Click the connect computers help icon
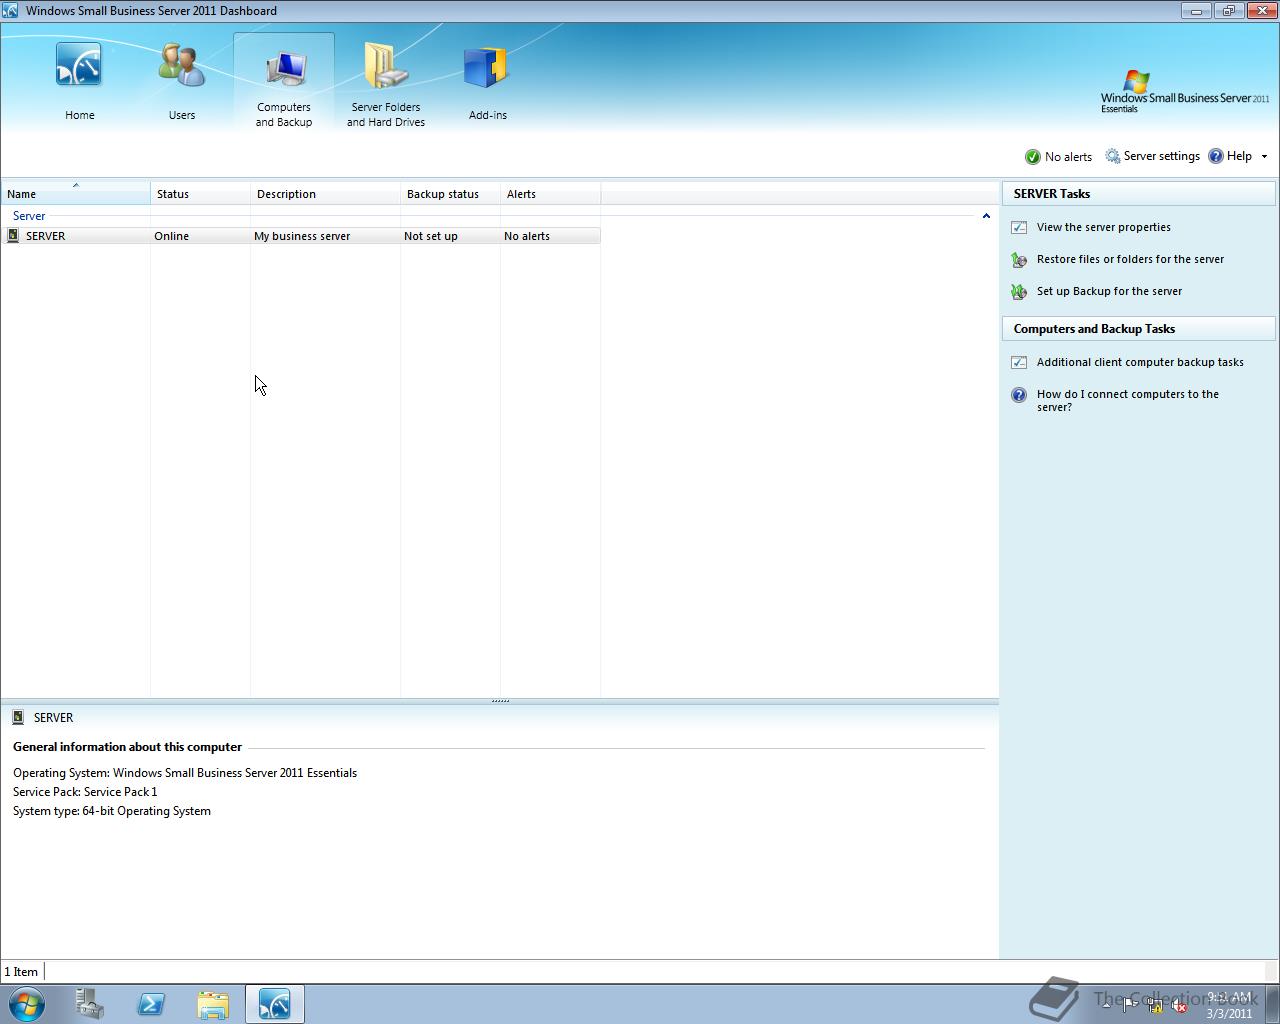 1019,395
